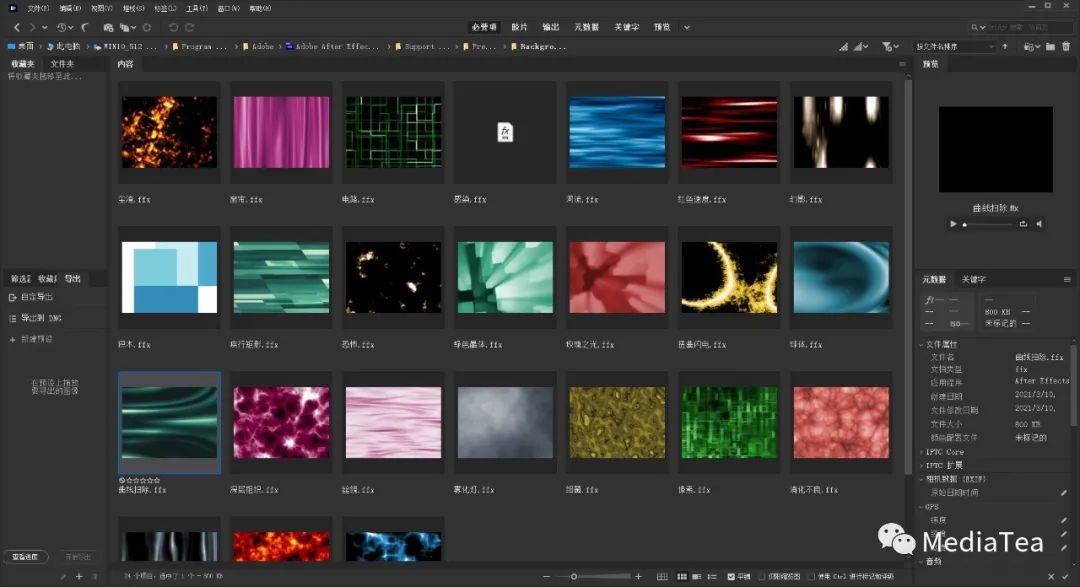The height and width of the screenshot is (587, 1080).
Task: Open the workspace switcher chevron dropdown
Action: 687,28
